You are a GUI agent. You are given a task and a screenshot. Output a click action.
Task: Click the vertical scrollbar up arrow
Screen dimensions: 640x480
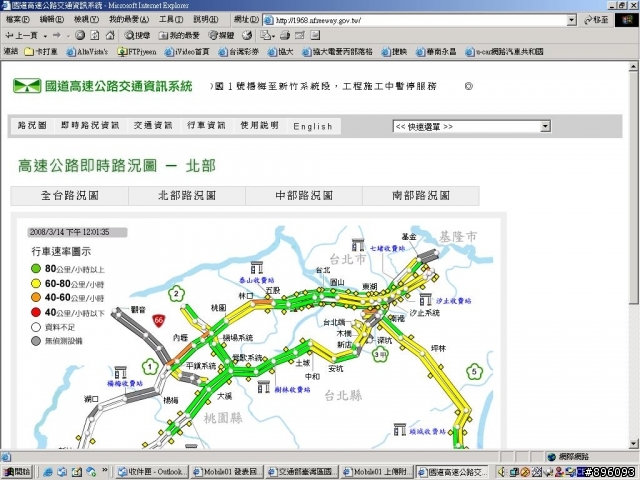pos(633,66)
